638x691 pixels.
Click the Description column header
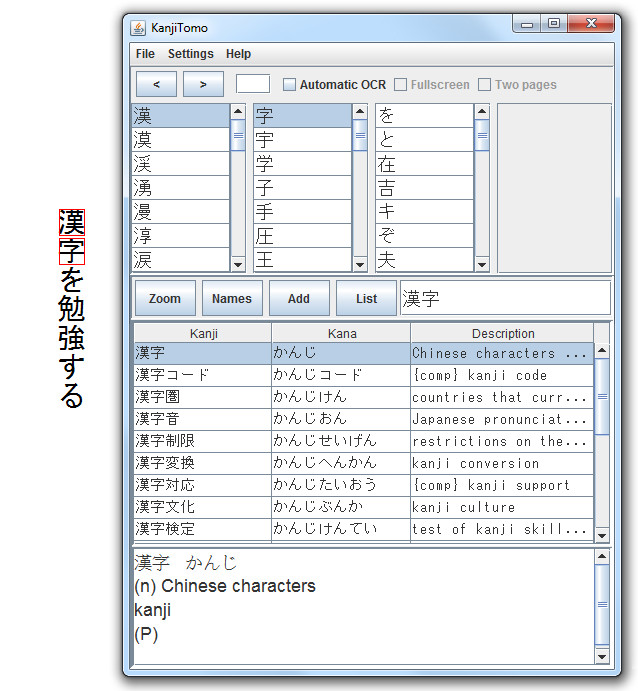(502, 333)
